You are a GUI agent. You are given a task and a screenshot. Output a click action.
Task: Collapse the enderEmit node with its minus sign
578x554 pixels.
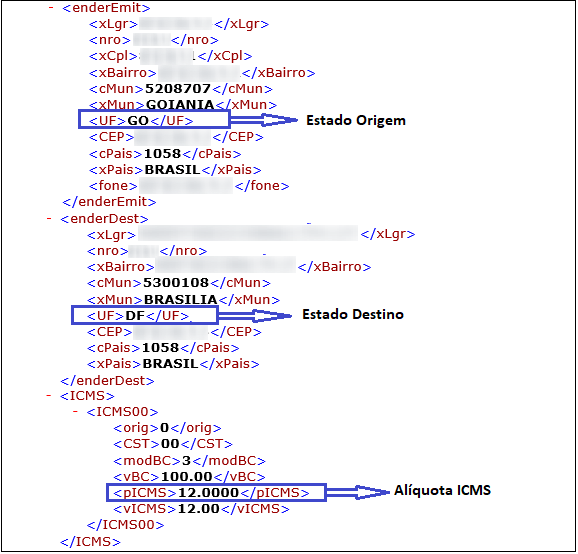[51, 7]
